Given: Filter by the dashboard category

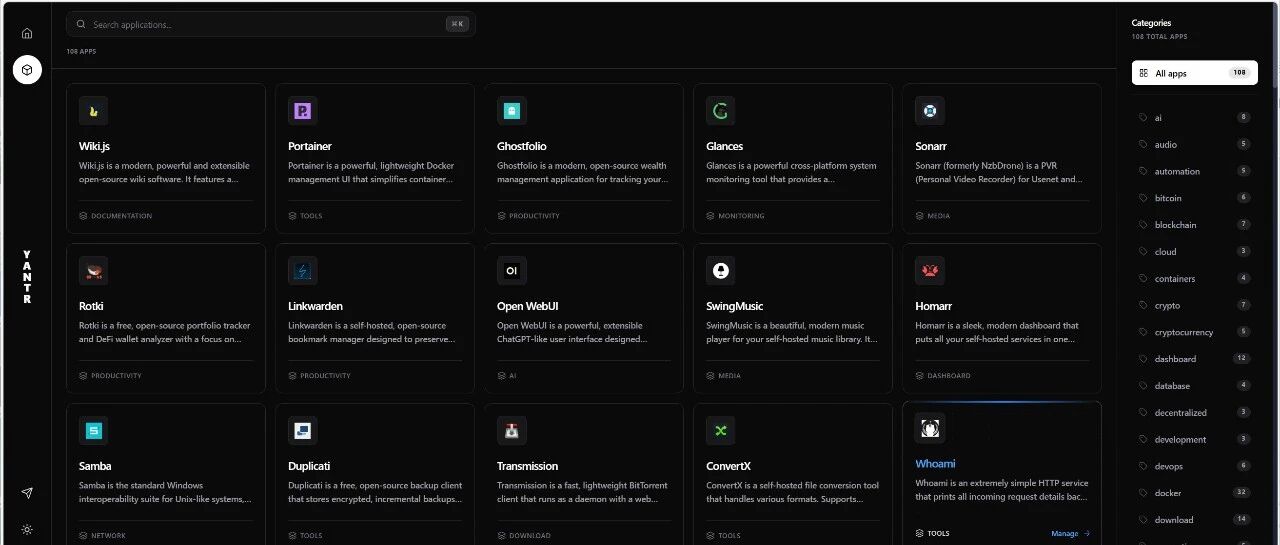Looking at the screenshot, I should pyautogui.click(x=1194, y=358).
